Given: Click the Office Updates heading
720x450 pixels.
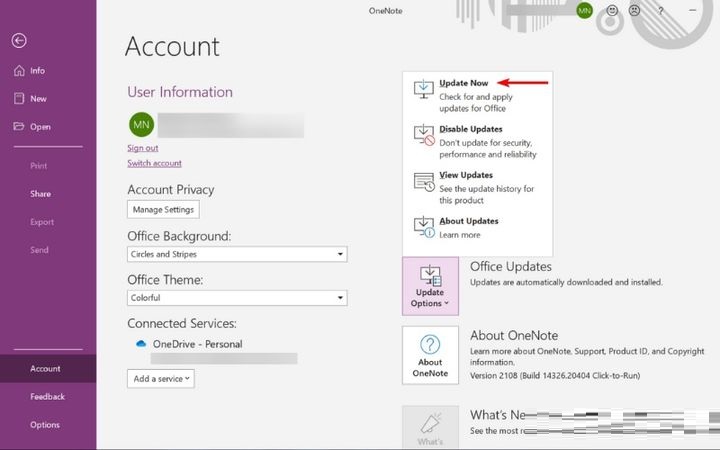Looking at the screenshot, I should pos(511,266).
